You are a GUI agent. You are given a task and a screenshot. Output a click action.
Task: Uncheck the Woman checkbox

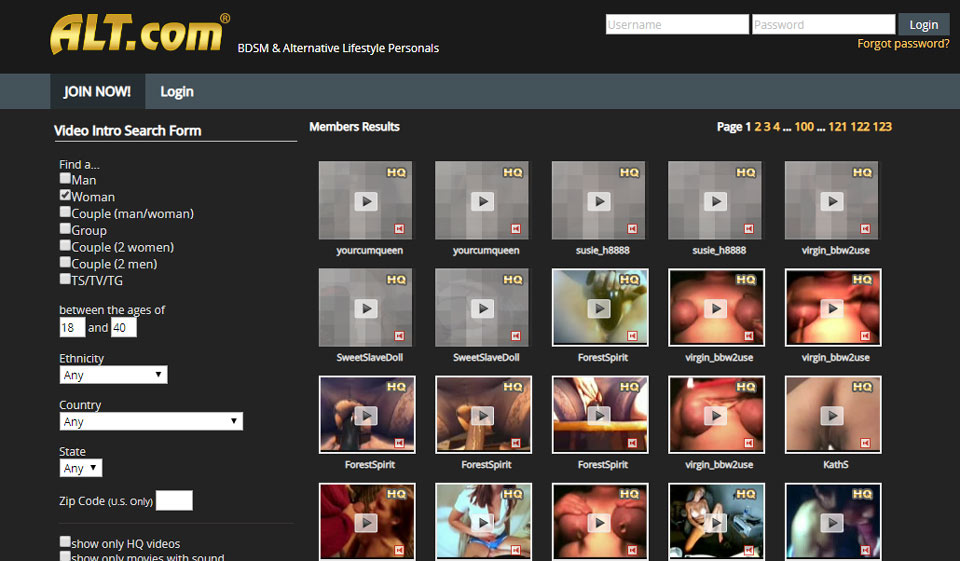65,196
